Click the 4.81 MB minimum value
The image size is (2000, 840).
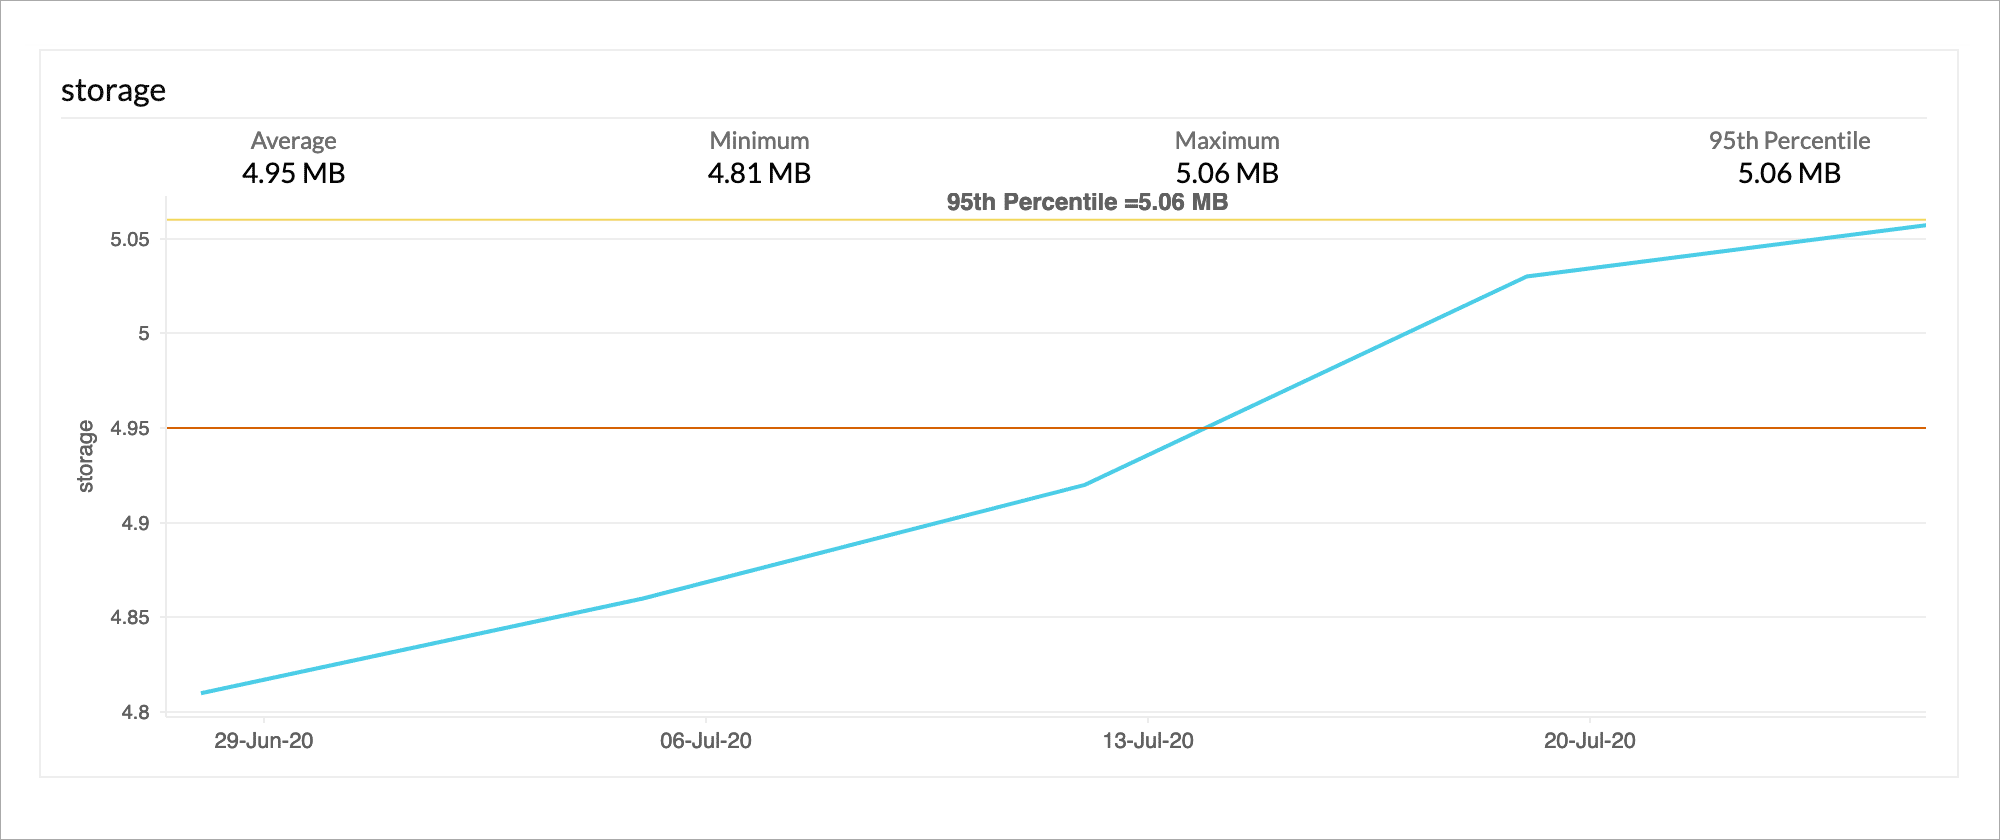point(759,173)
